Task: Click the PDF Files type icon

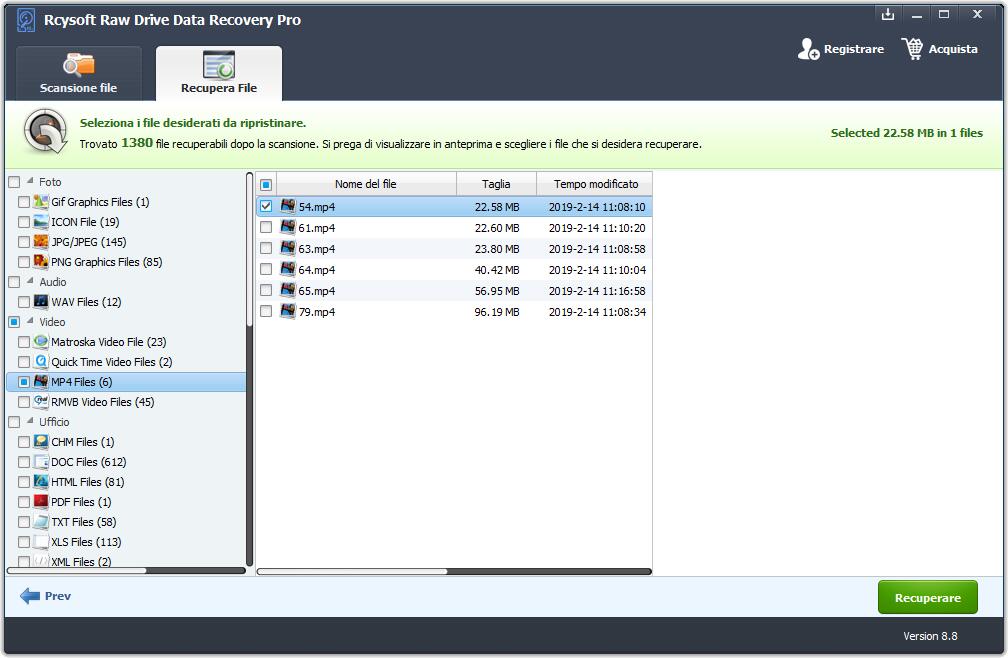Action: point(41,502)
